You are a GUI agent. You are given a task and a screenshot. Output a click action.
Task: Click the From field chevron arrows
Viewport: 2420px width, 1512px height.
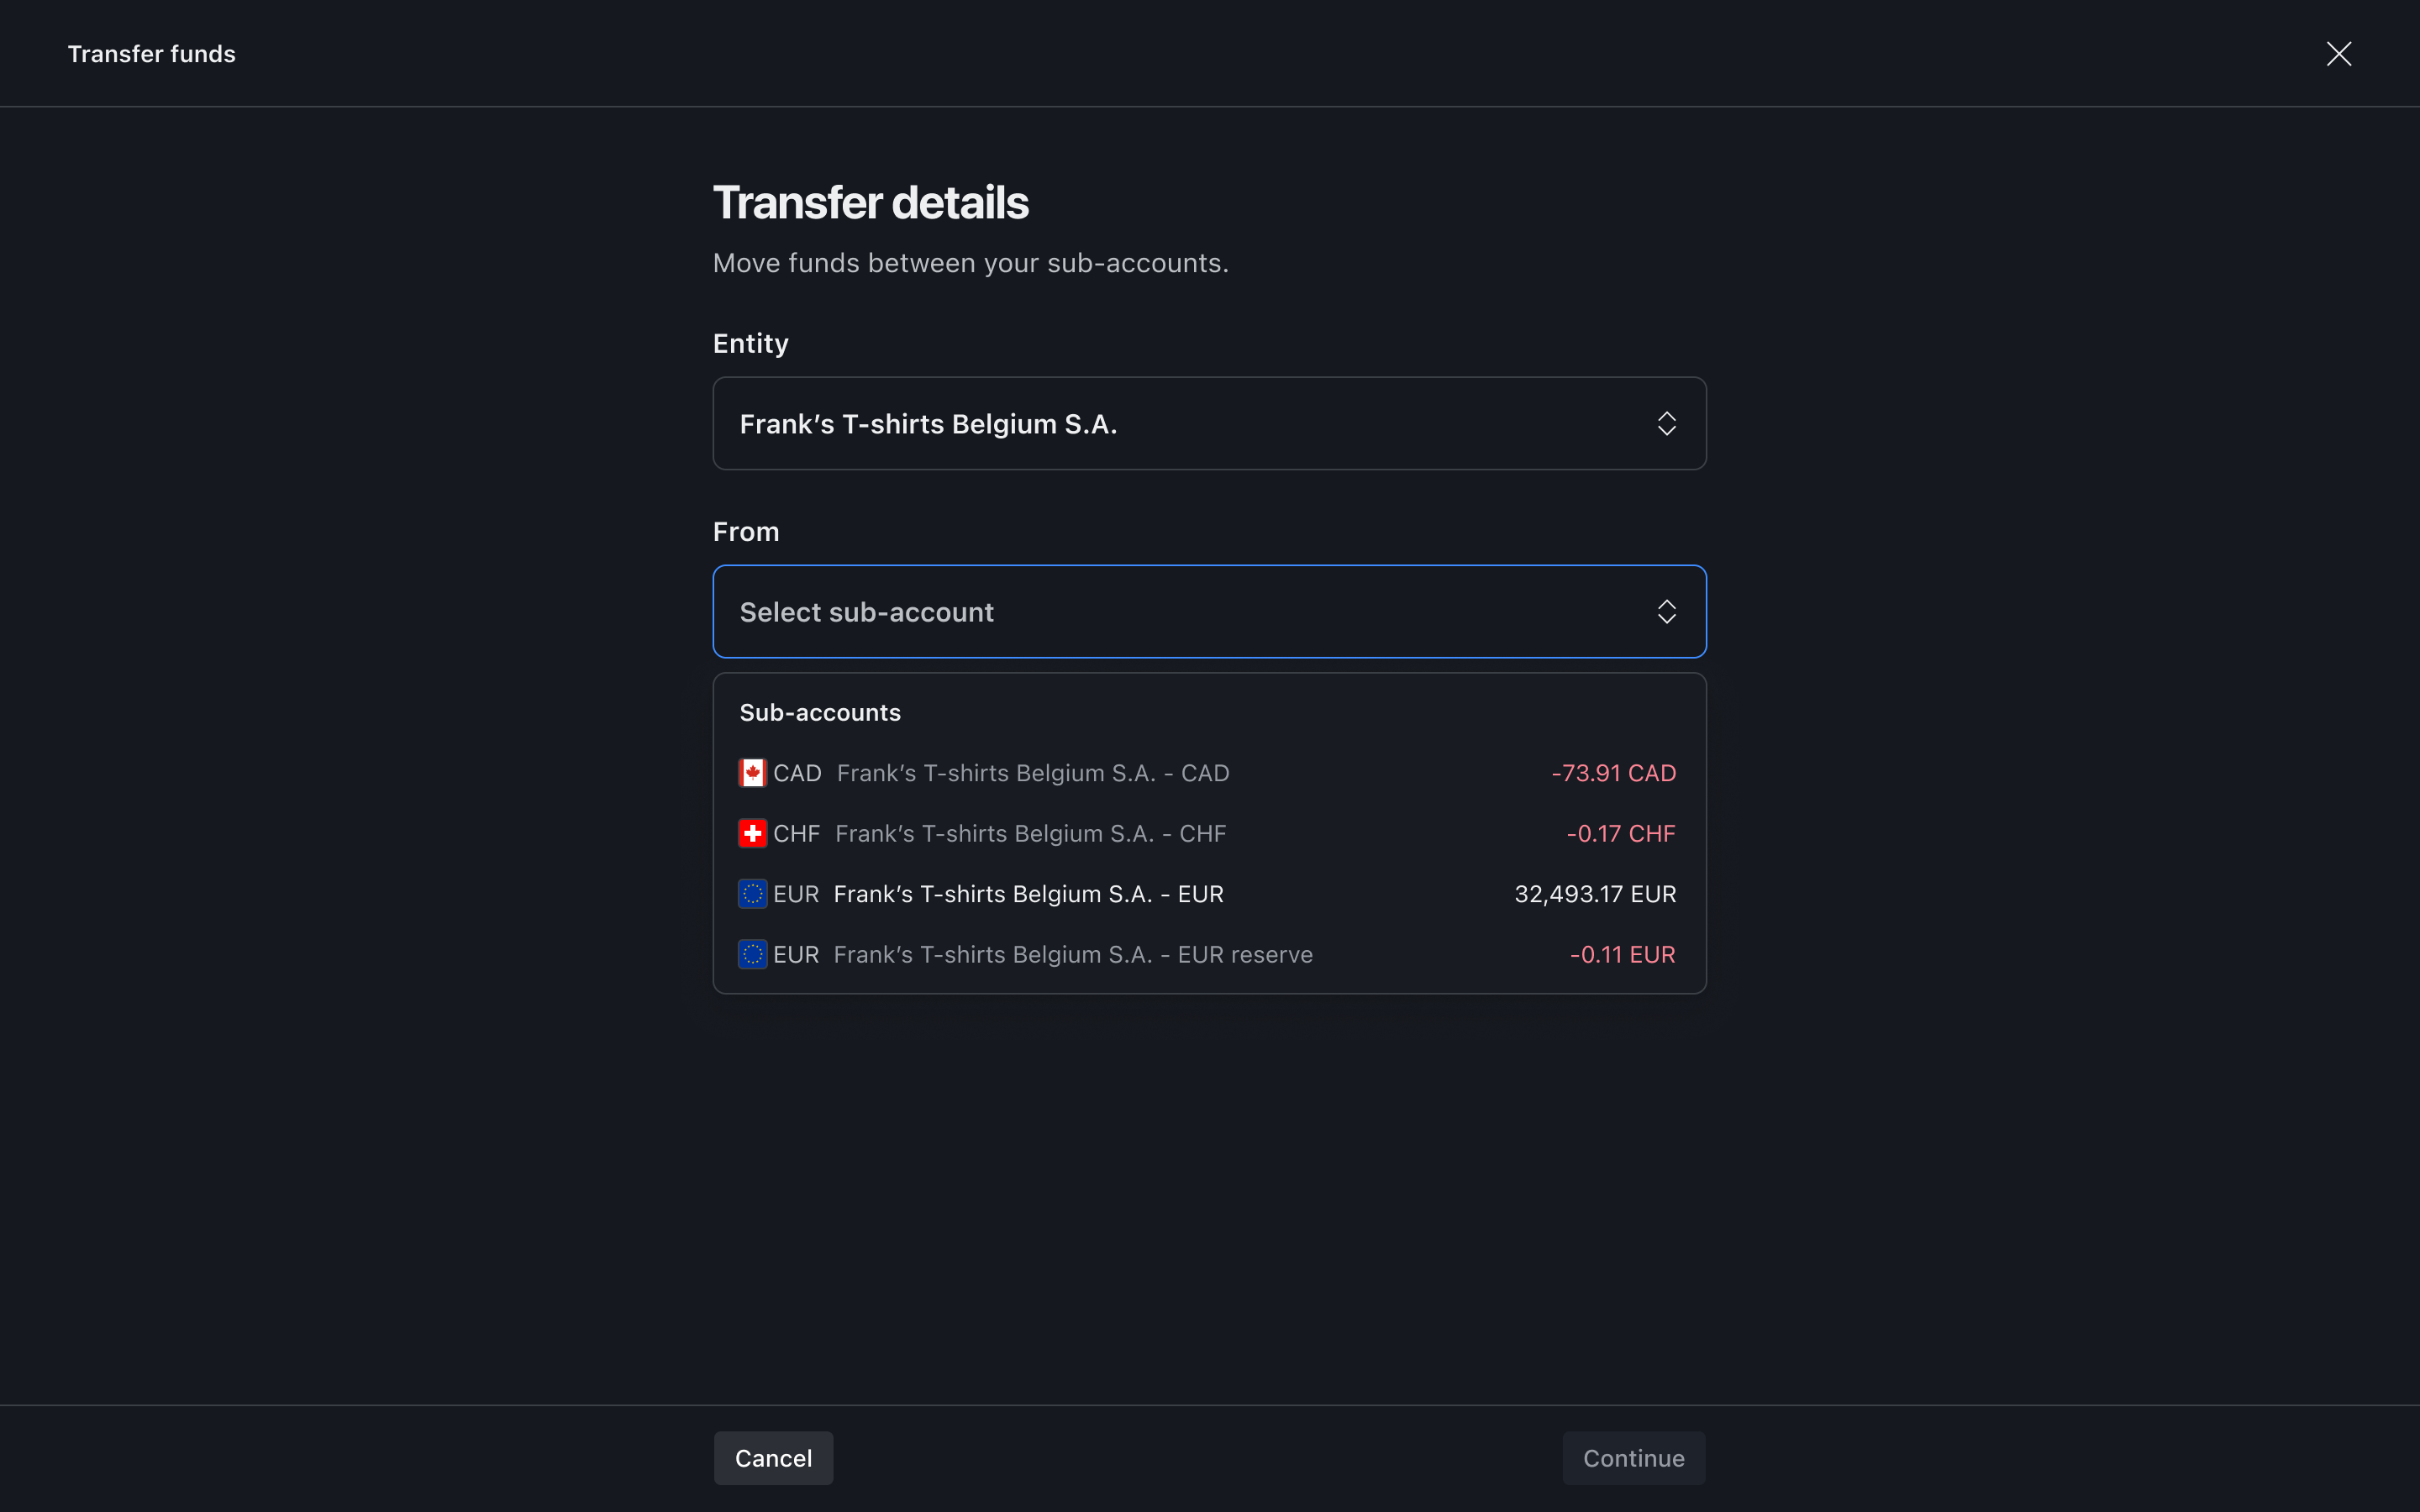(1666, 611)
